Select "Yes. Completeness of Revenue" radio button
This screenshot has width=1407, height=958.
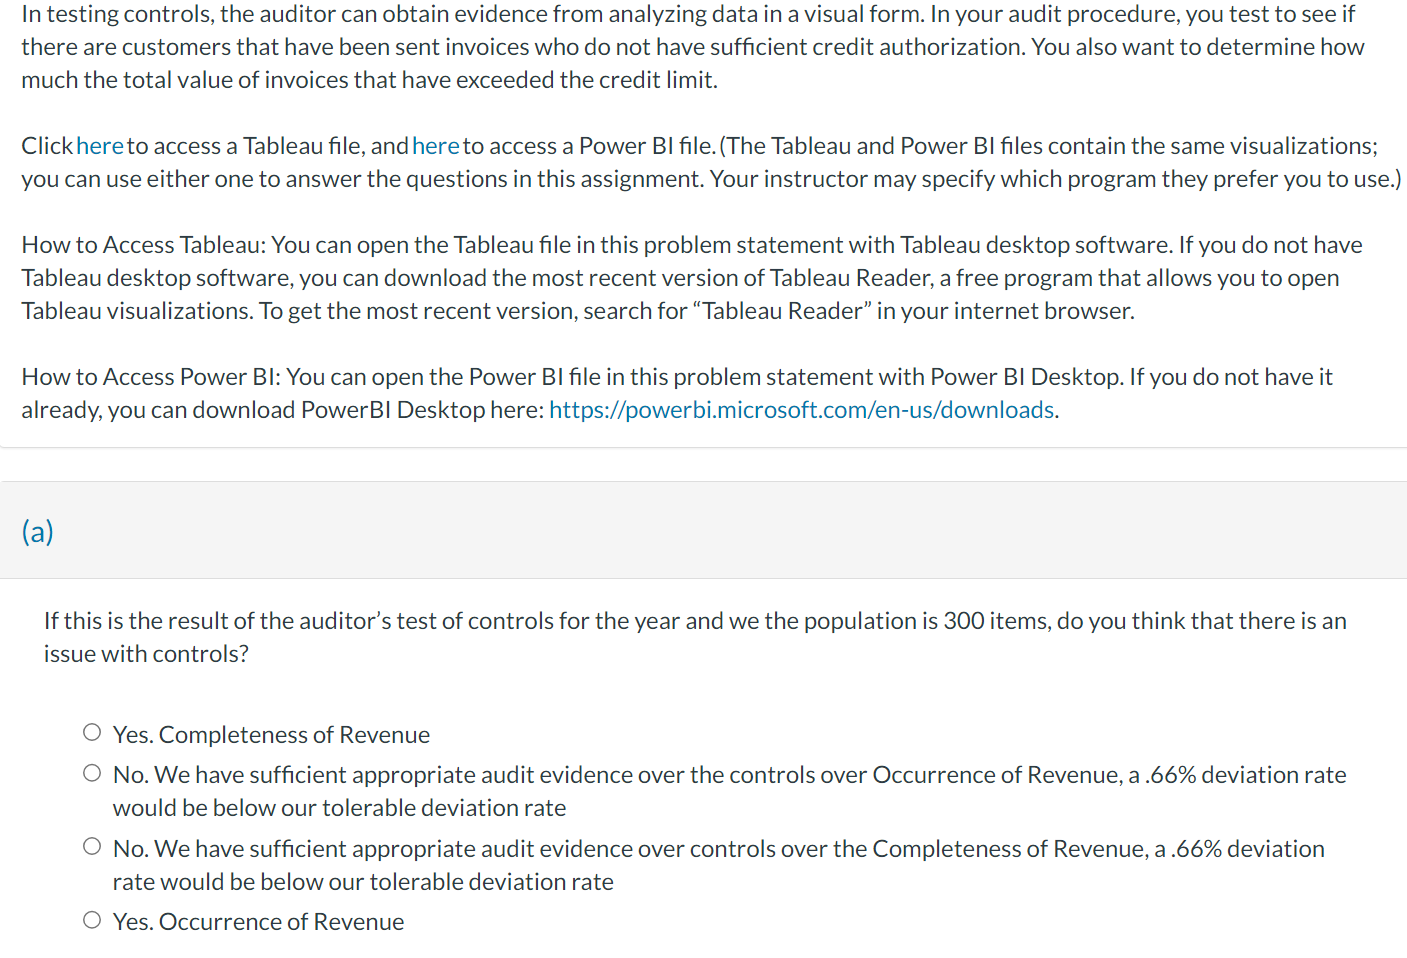click(x=91, y=731)
